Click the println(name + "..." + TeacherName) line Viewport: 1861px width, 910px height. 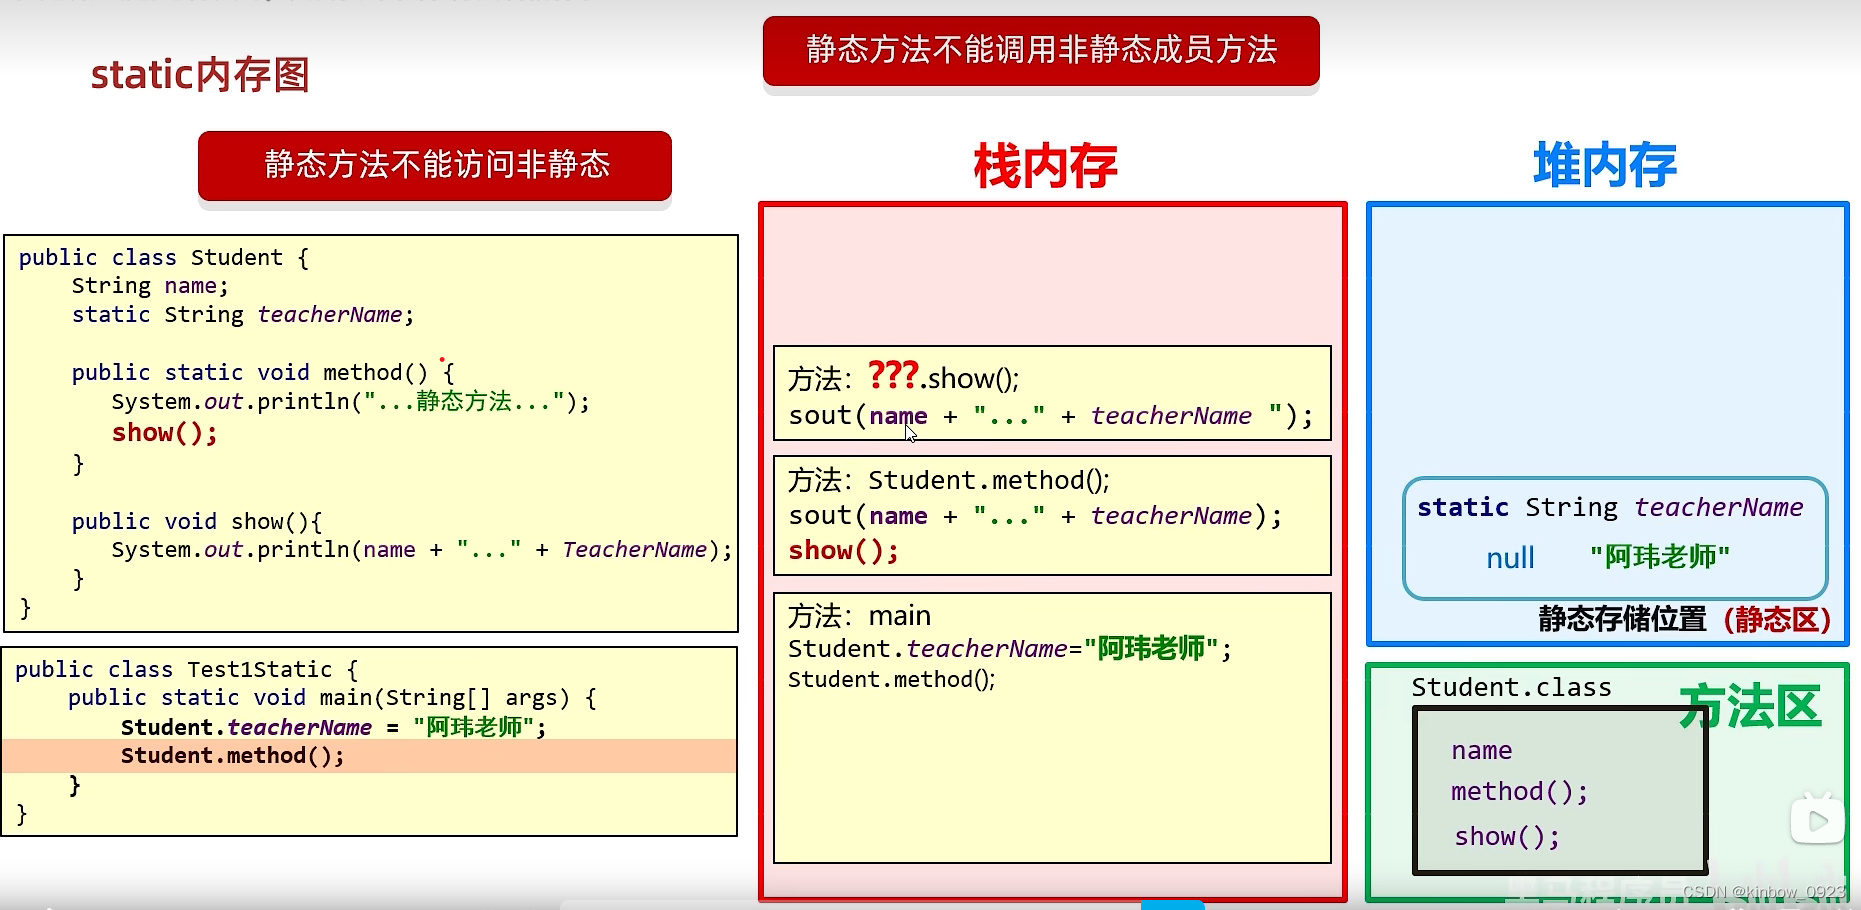422,550
